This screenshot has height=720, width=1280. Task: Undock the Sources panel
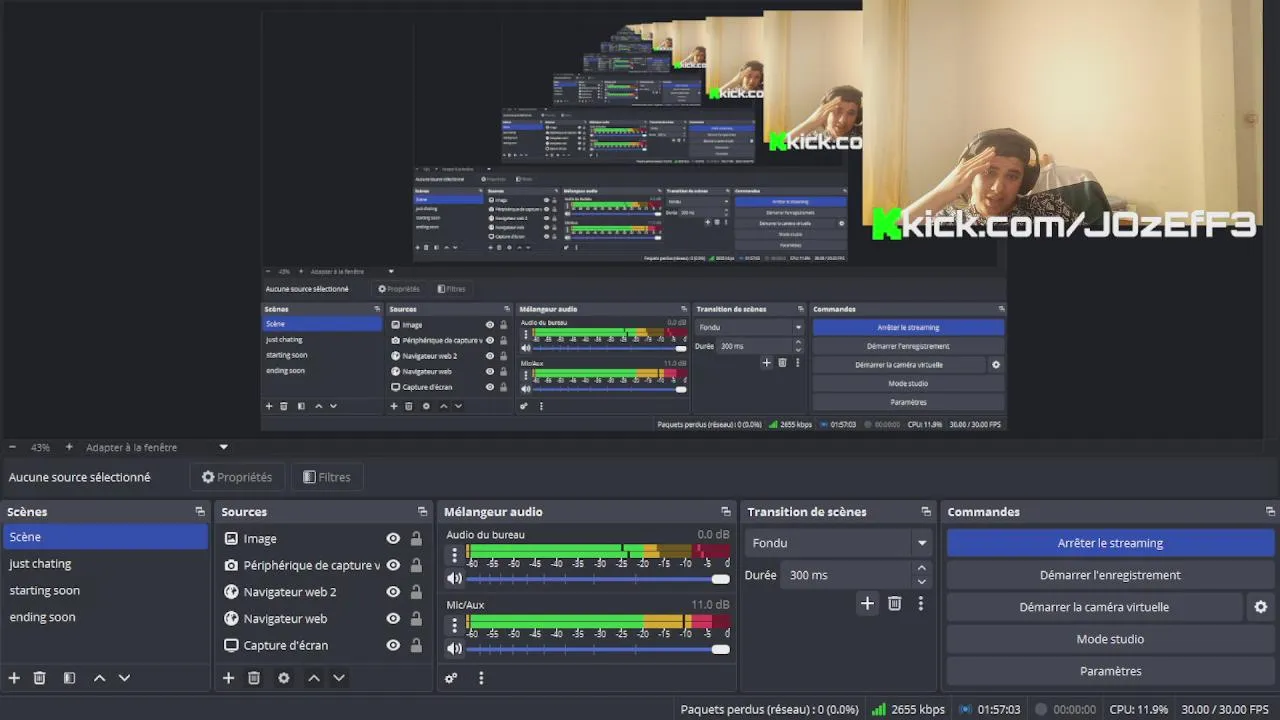423,512
